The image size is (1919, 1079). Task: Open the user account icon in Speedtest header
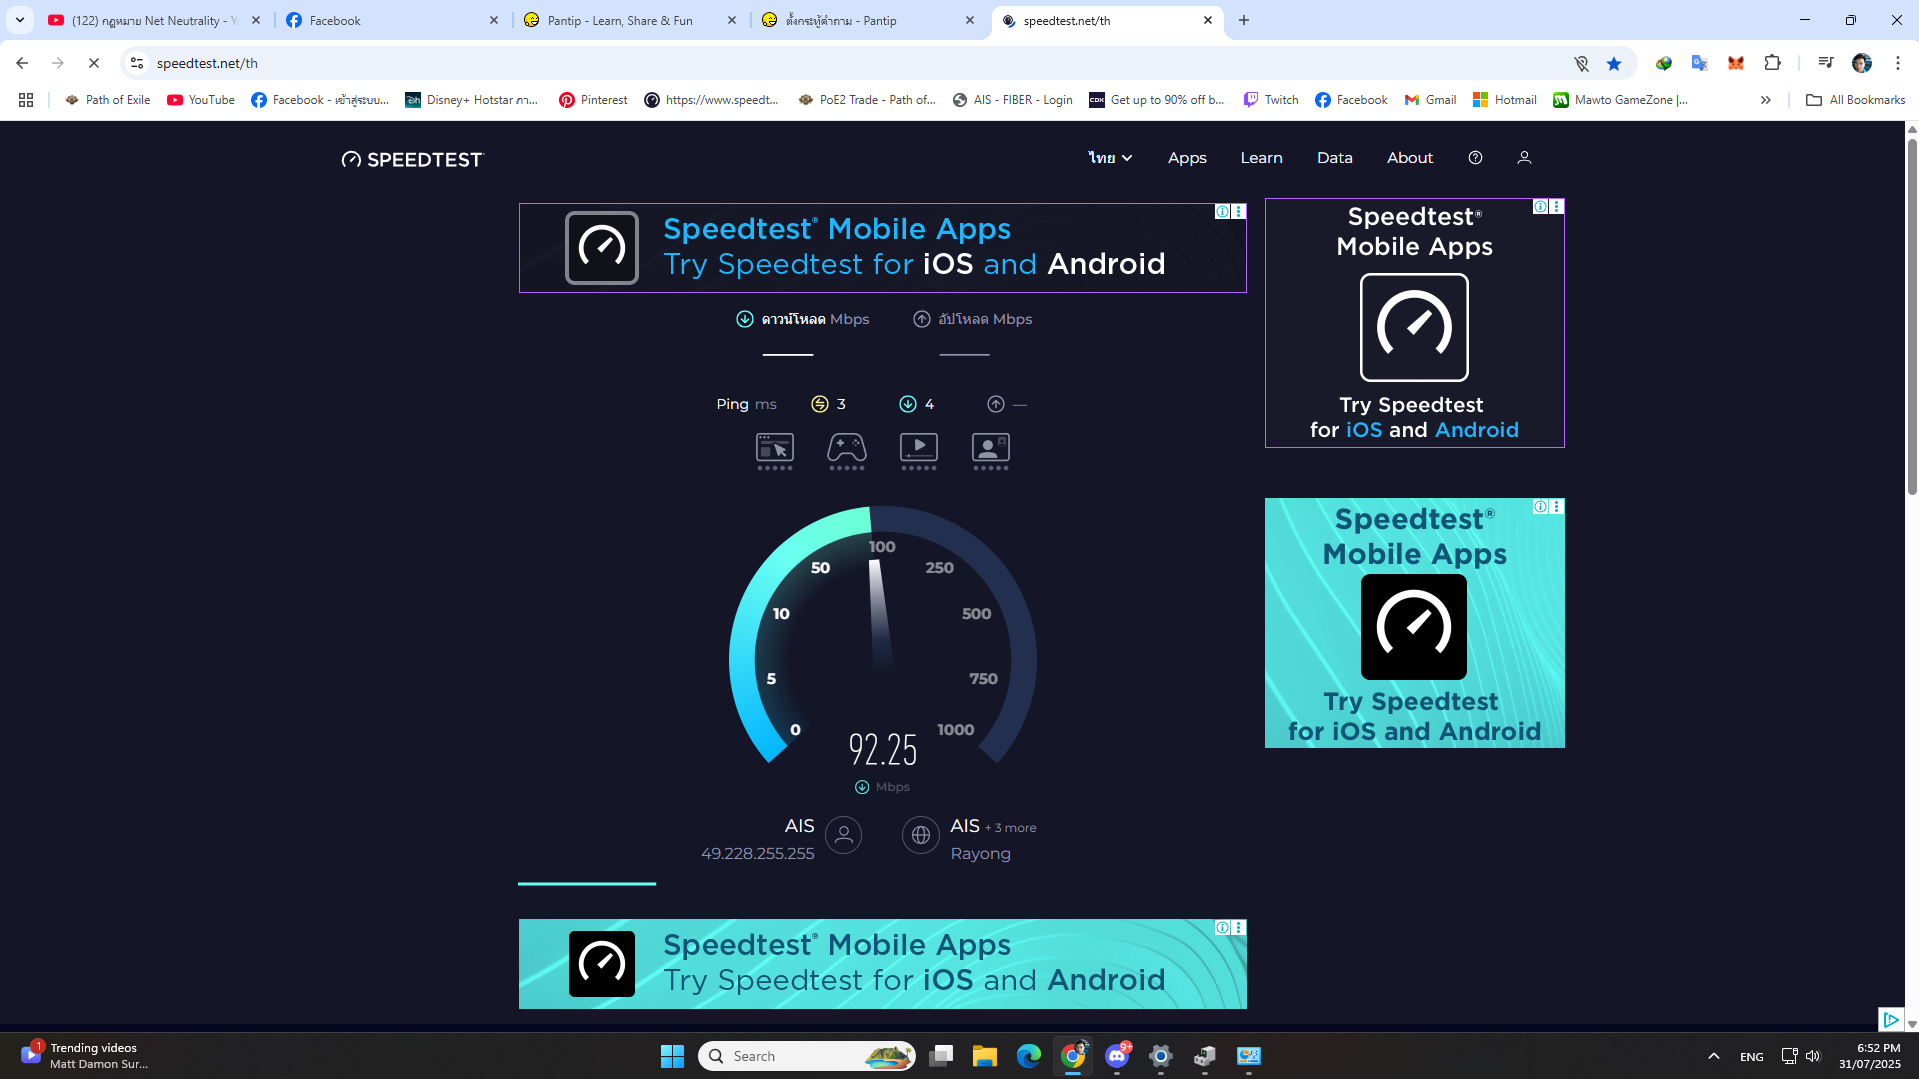point(1524,158)
